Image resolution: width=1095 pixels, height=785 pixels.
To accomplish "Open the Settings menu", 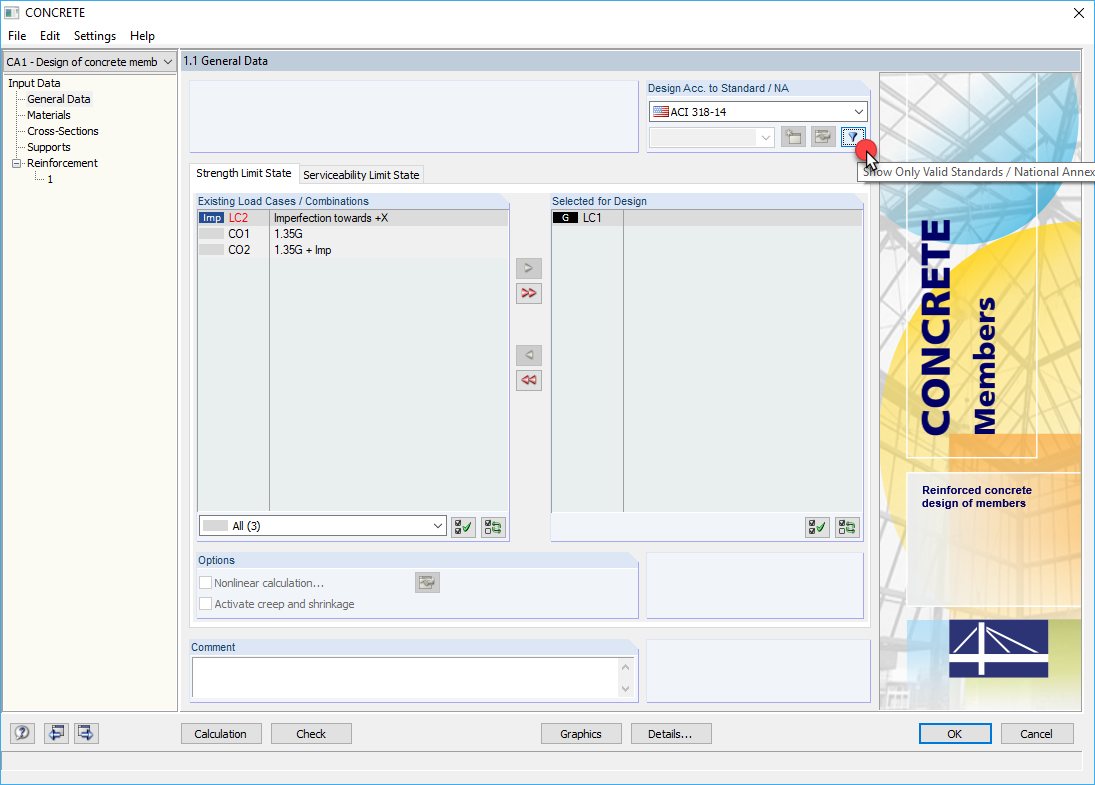I will click(94, 35).
